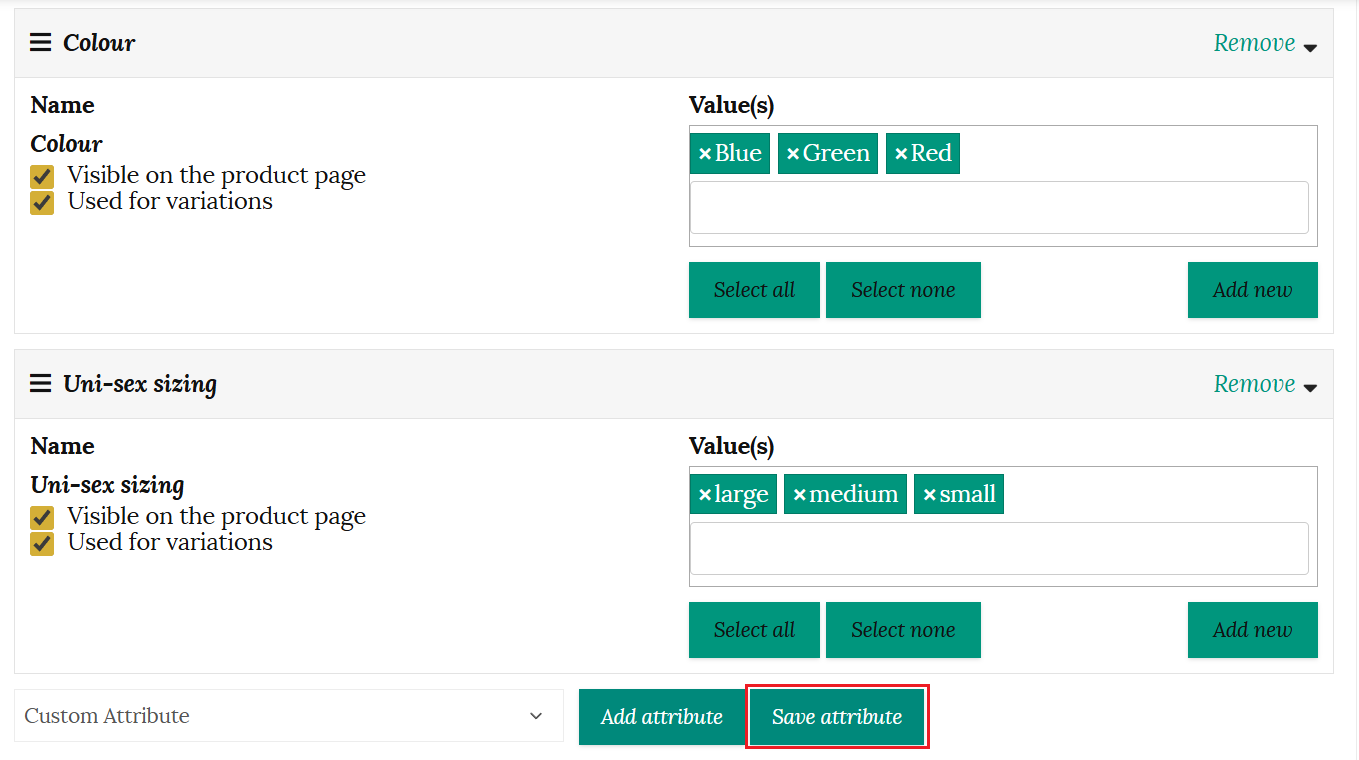Focus the Colour values input field
The width and height of the screenshot is (1359, 760).
(x=999, y=208)
